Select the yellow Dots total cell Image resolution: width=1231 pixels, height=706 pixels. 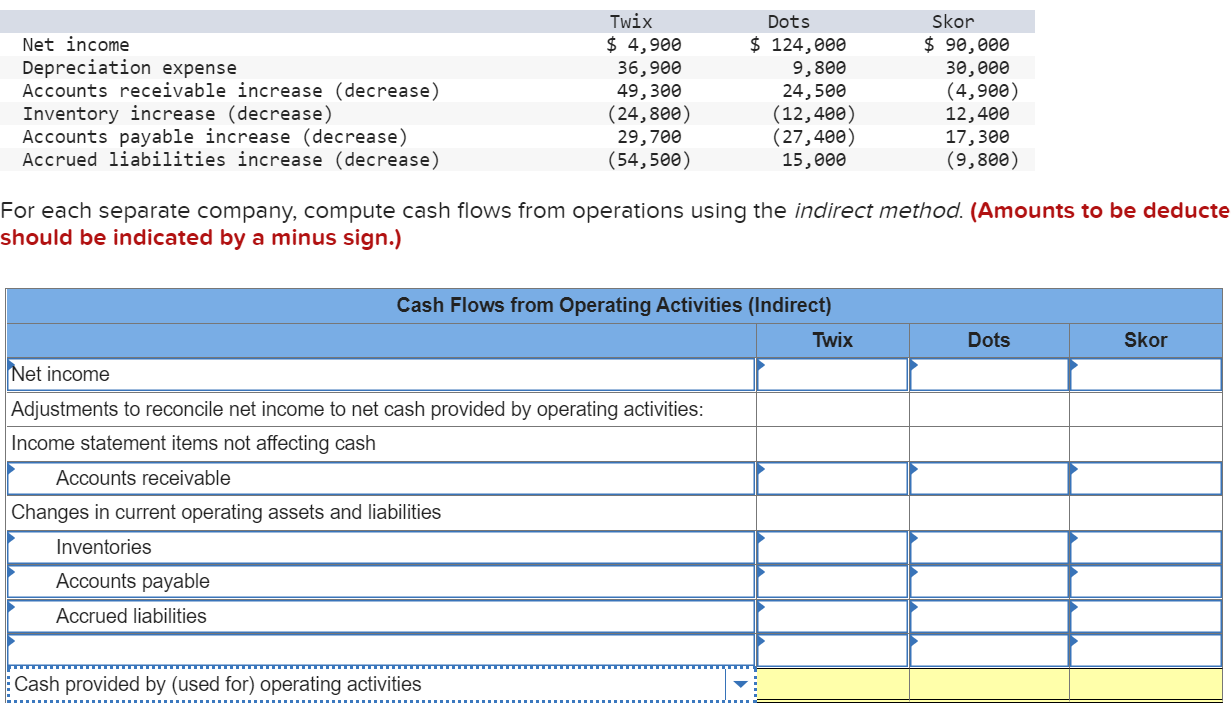coord(988,684)
